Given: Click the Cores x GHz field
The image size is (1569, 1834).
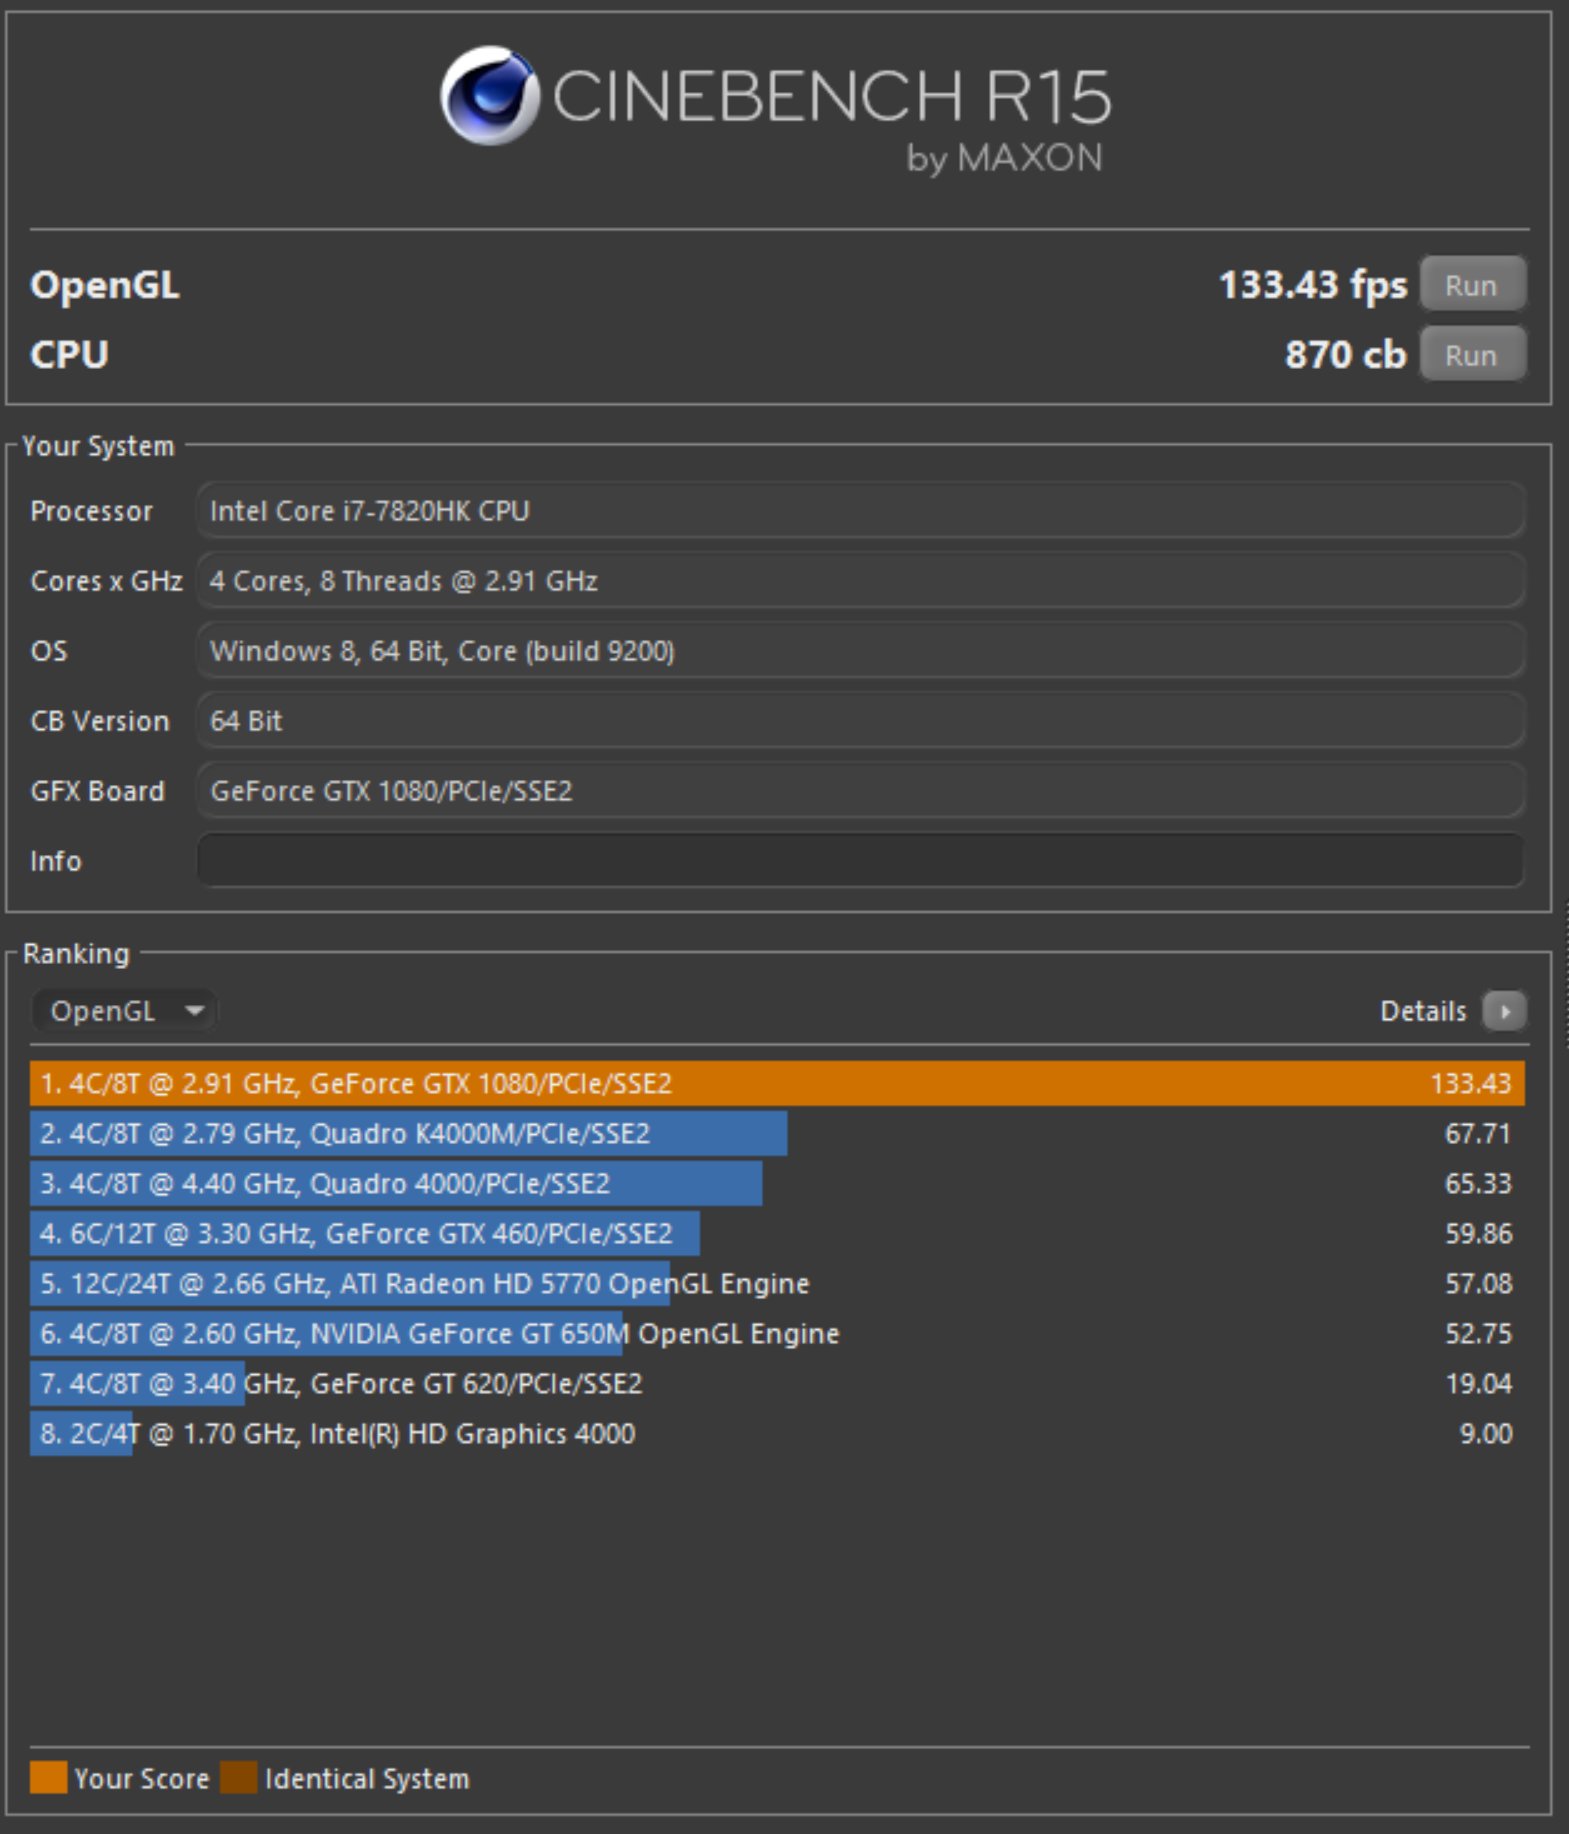Looking at the screenshot, I should [861, 581].
